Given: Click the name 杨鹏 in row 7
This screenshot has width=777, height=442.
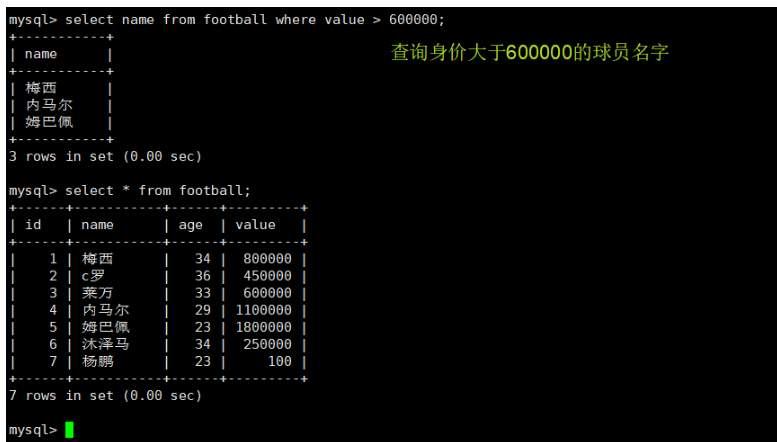Looking at the screenshot, I should (x=98, y=361).
